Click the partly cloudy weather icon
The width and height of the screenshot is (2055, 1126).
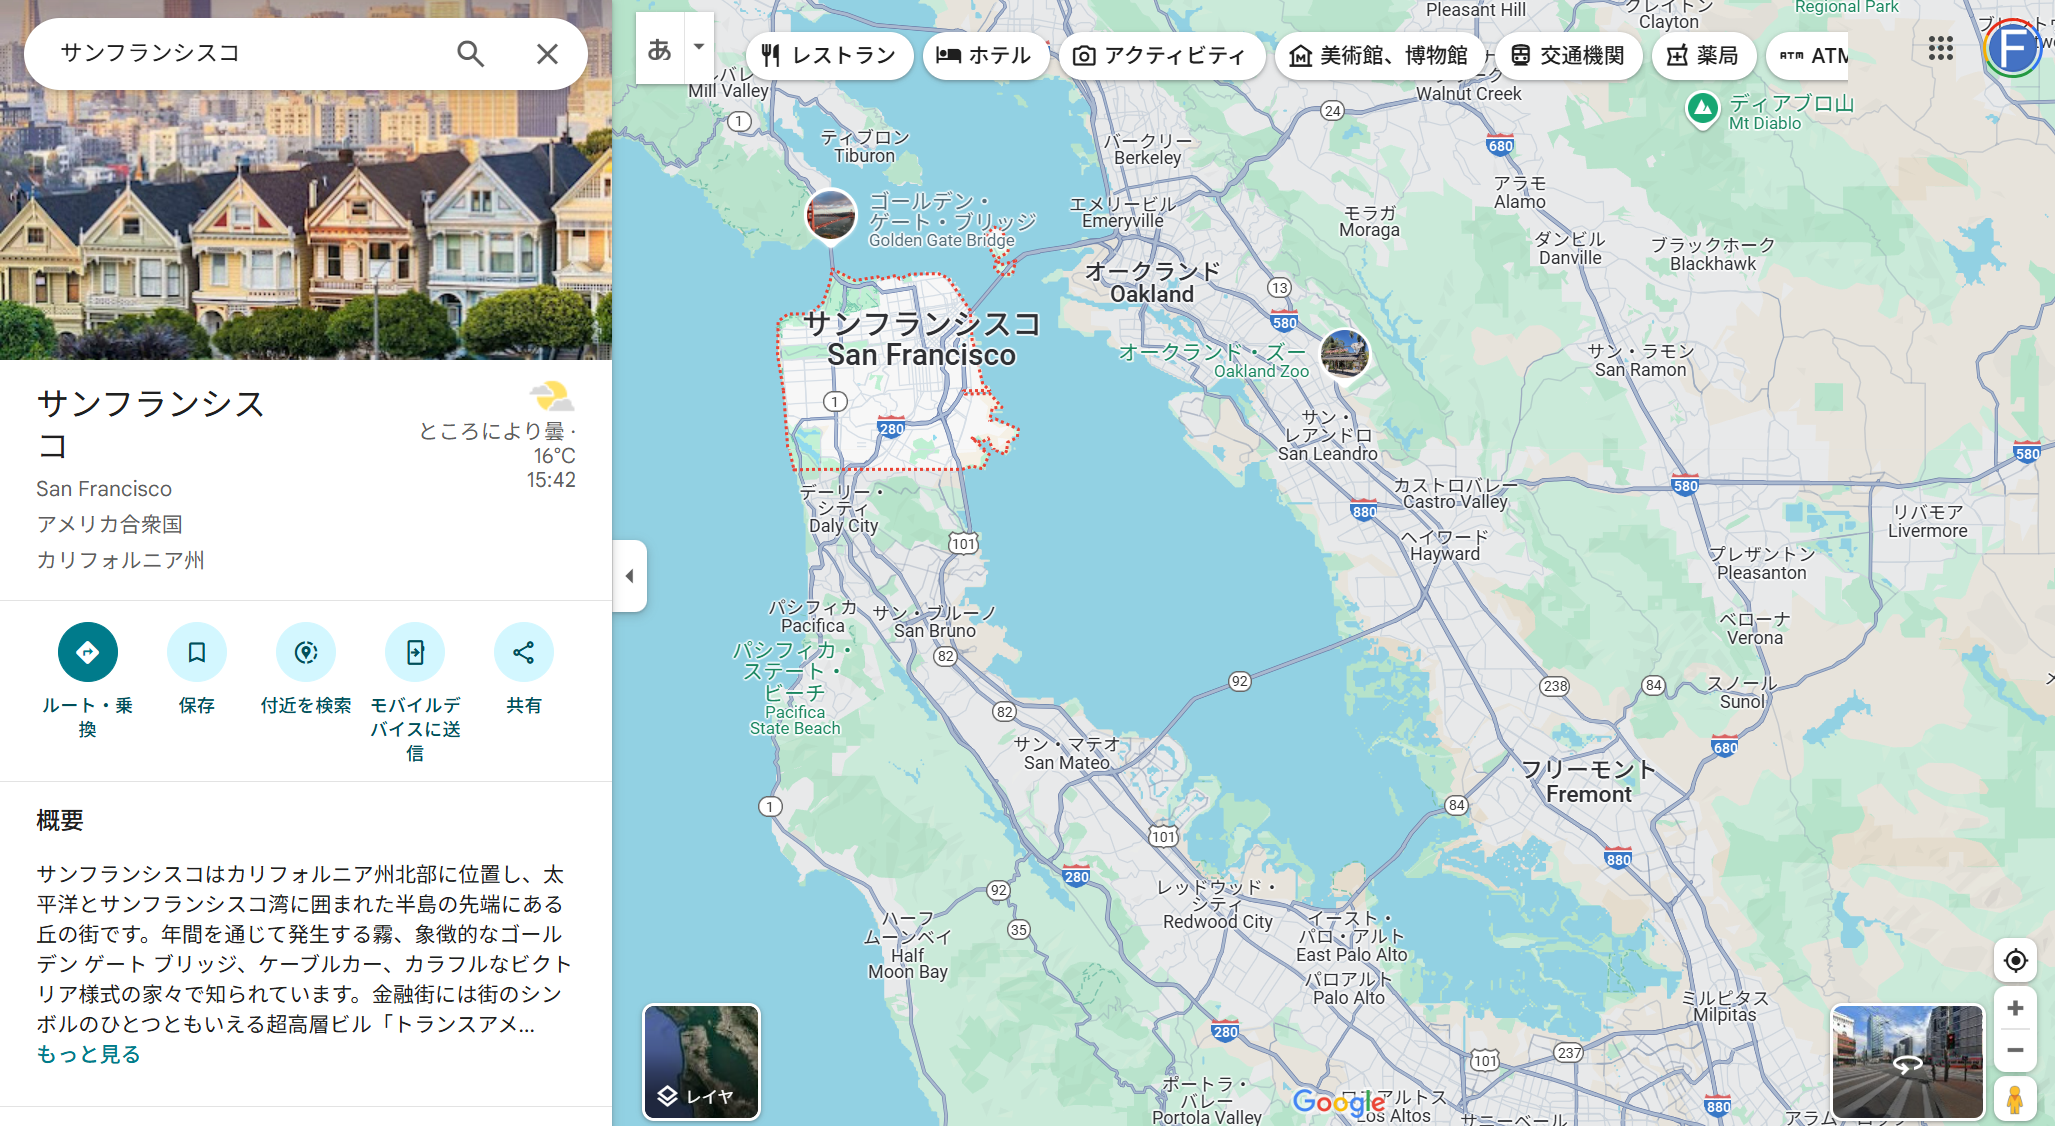pyautogui.click(x=552, y=396)
